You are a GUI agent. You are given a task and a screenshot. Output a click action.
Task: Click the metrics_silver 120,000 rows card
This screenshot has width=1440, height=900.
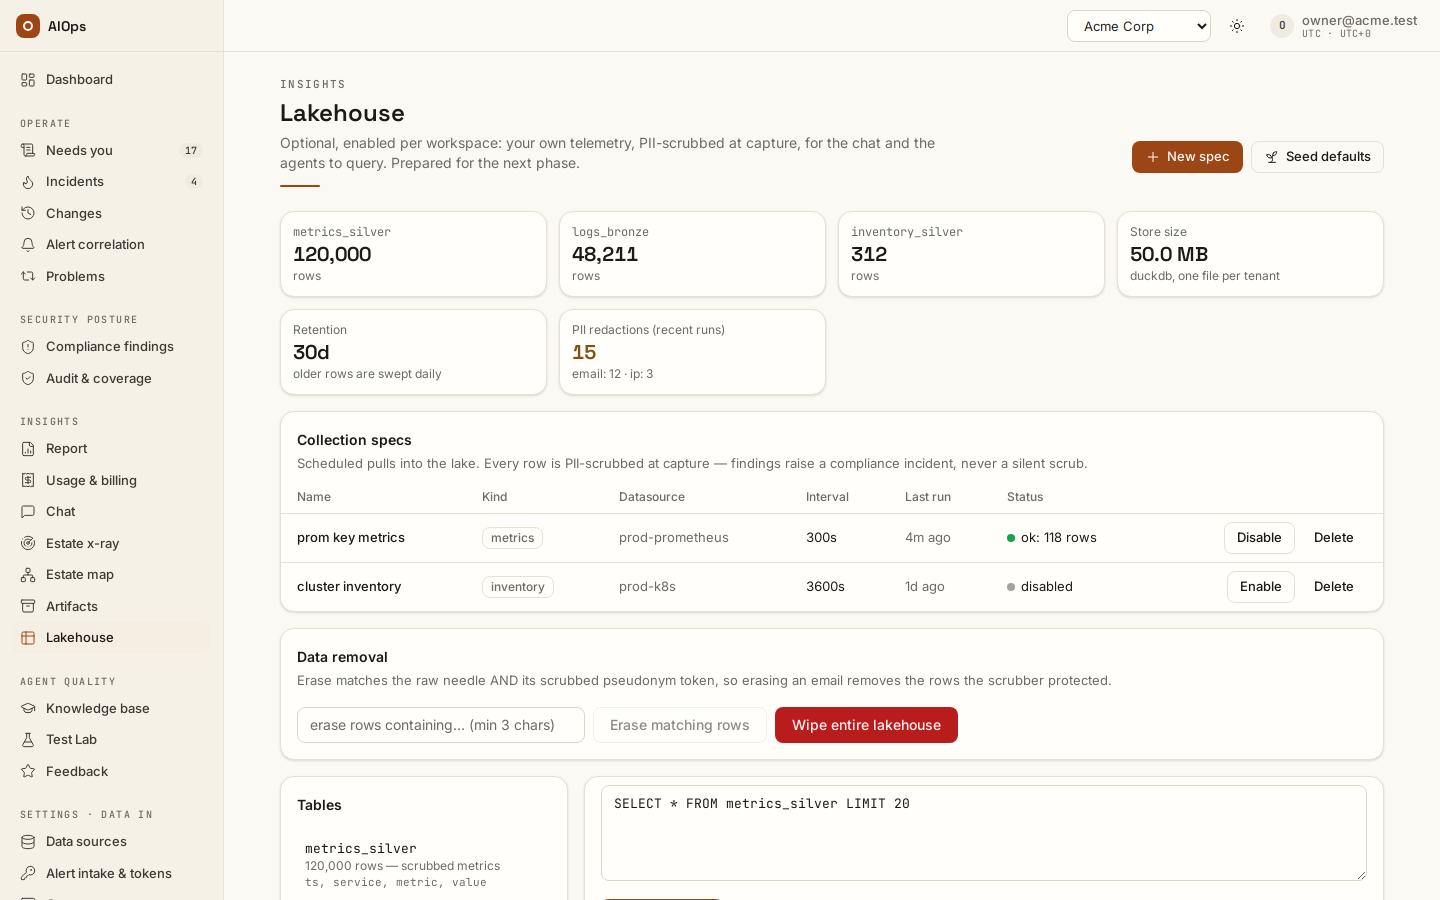click(413, 254)
